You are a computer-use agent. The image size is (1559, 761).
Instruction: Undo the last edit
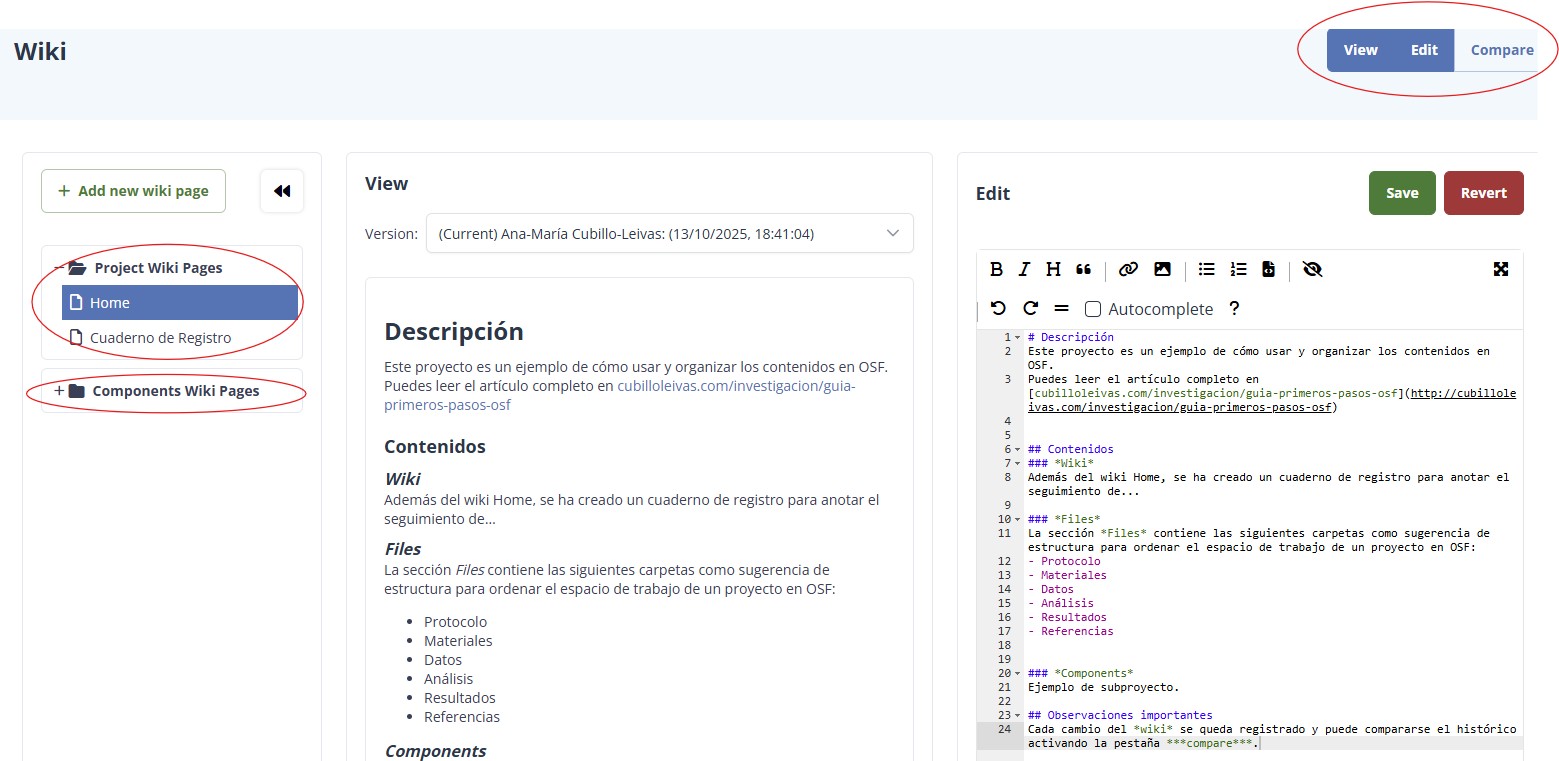pyautogui.click(x=997, y=309)
